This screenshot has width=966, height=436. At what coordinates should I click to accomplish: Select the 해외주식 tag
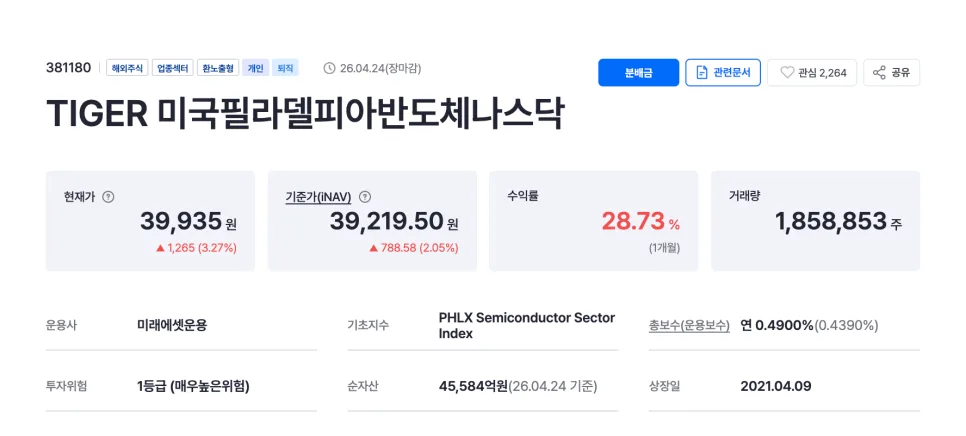tap(127, 68)
